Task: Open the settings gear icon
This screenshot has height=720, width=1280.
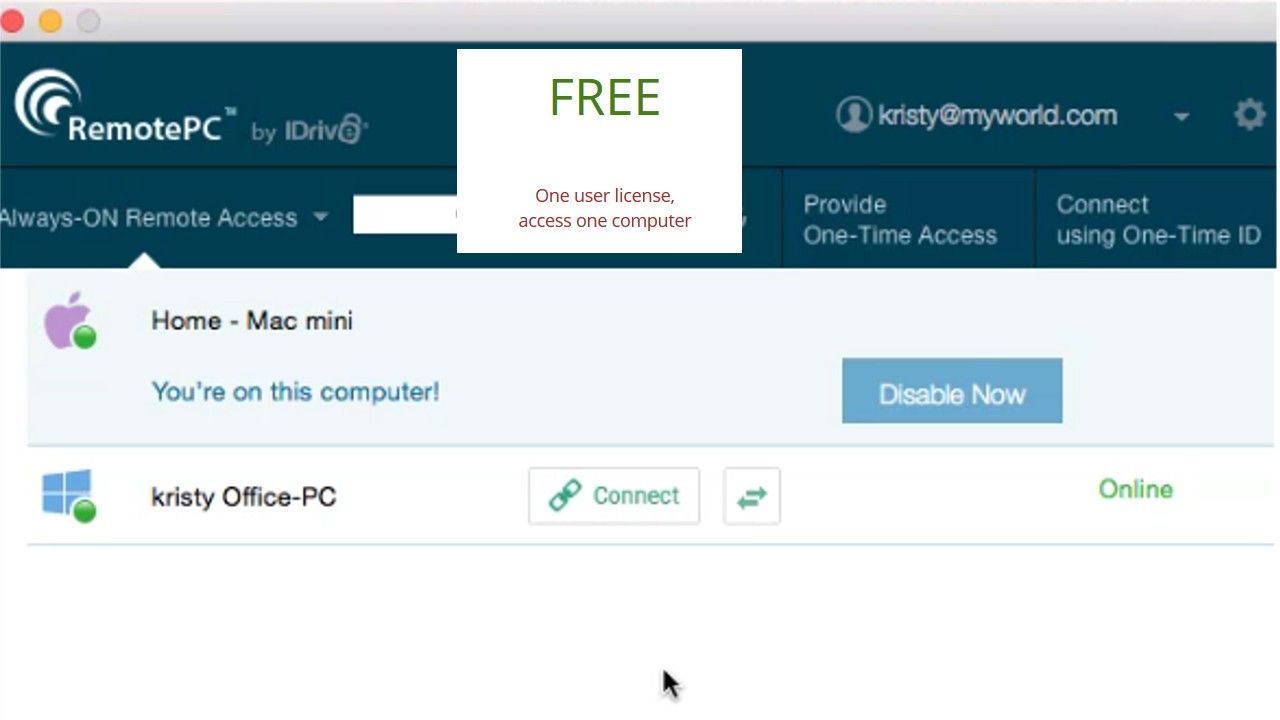Action: (x=1250, y=114)
